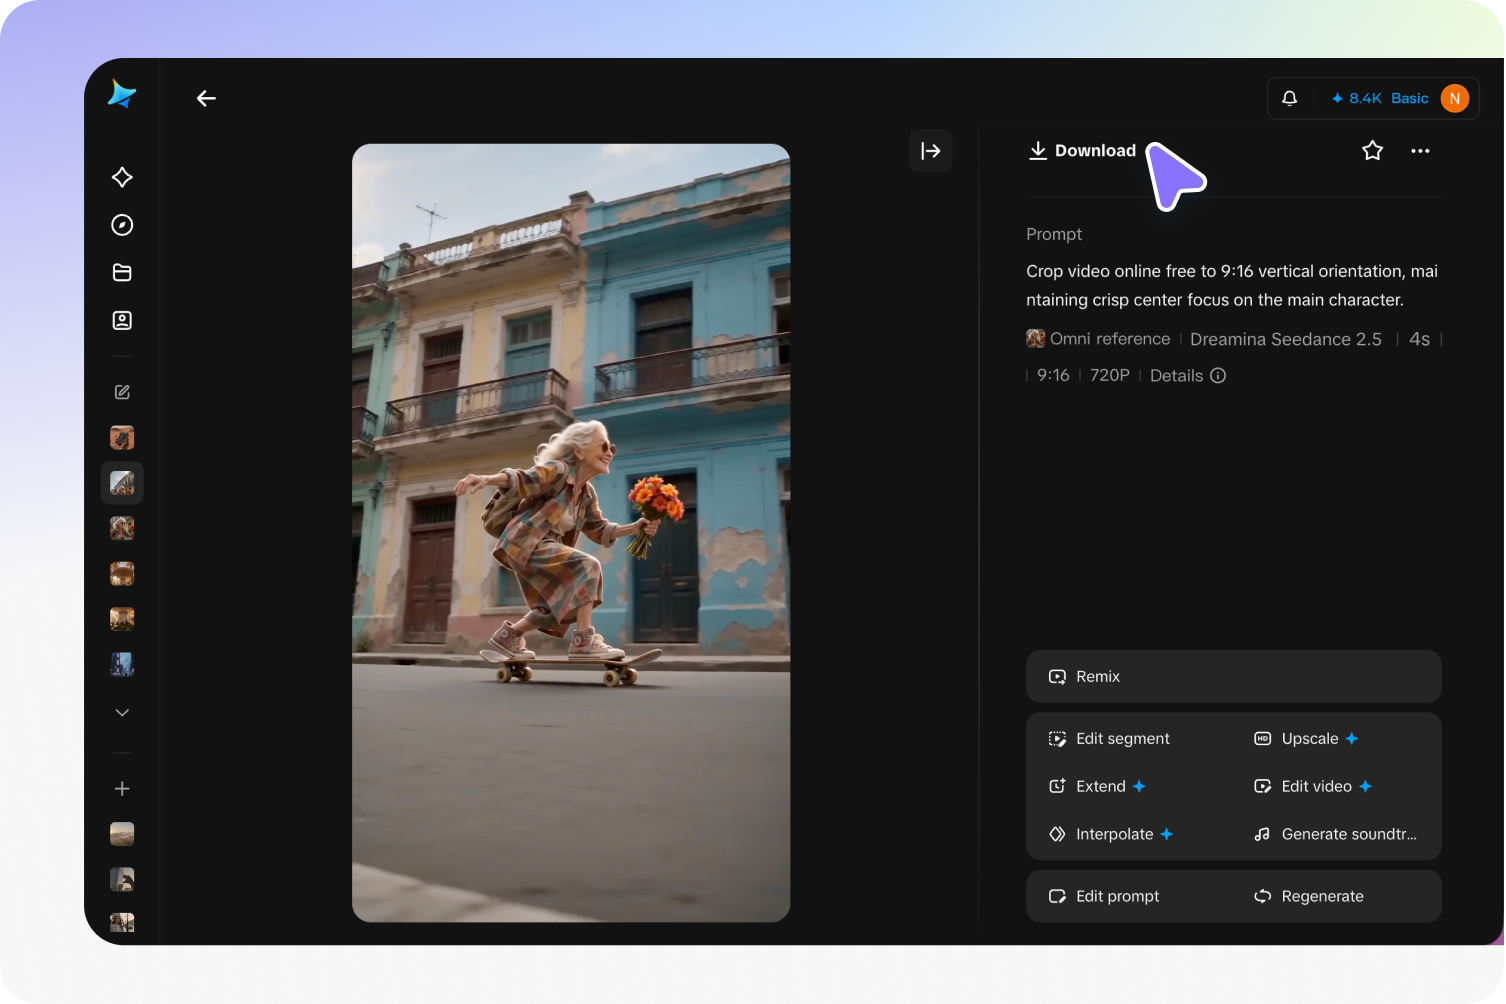Click Regenerate
Image resolution: width=1506 pixels, height=1004 pixels.
[x=1309, y=897]
